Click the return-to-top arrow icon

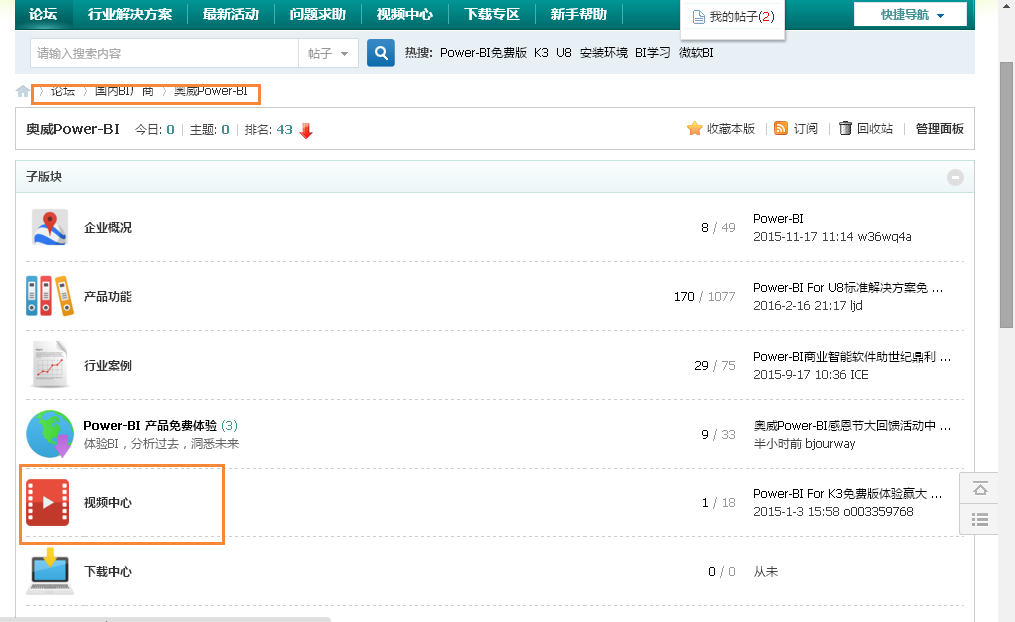980,489
